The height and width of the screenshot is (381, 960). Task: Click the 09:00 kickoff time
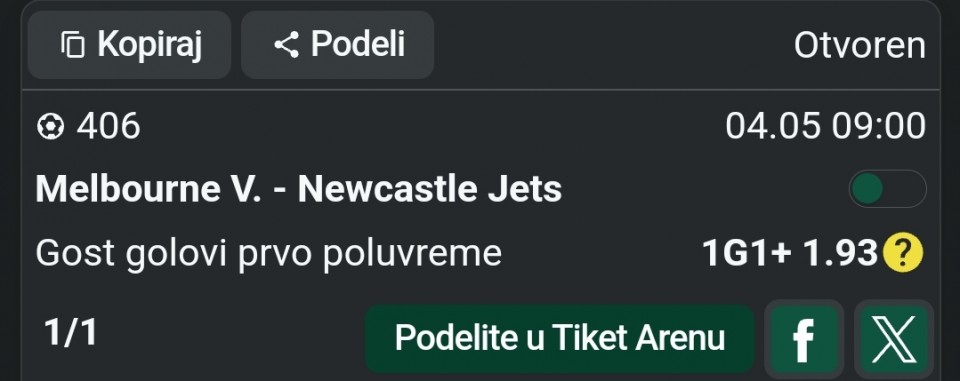(x=879, y=126)
